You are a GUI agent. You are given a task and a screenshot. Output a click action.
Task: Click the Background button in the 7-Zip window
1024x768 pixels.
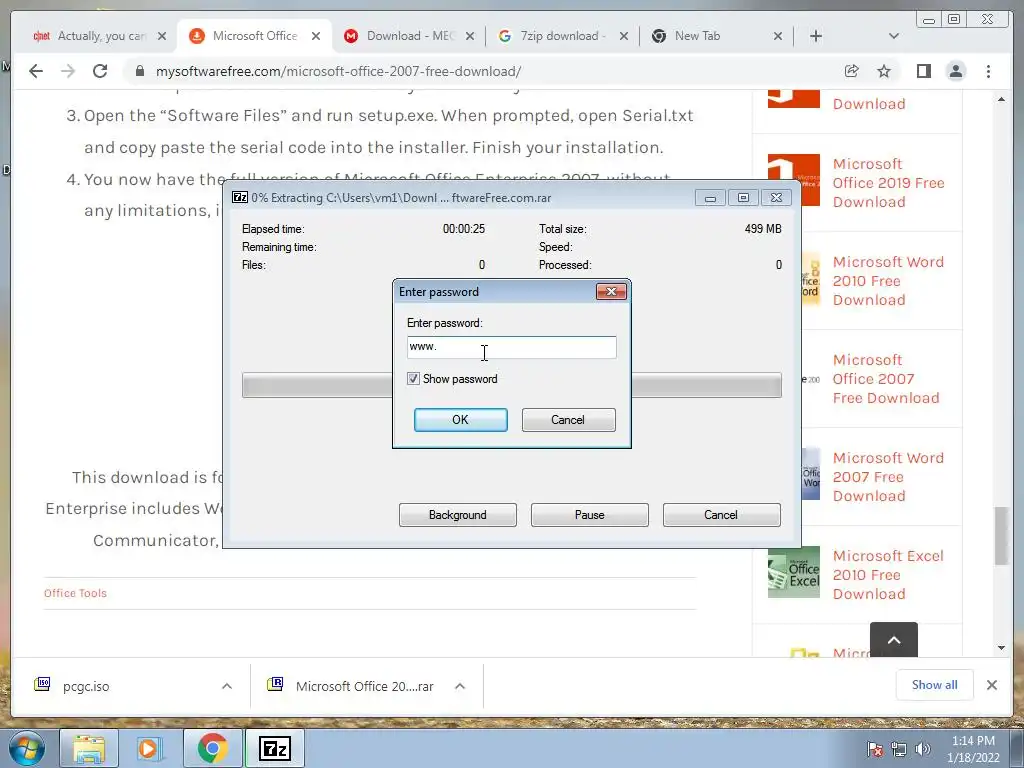click(x=458, y=515)
